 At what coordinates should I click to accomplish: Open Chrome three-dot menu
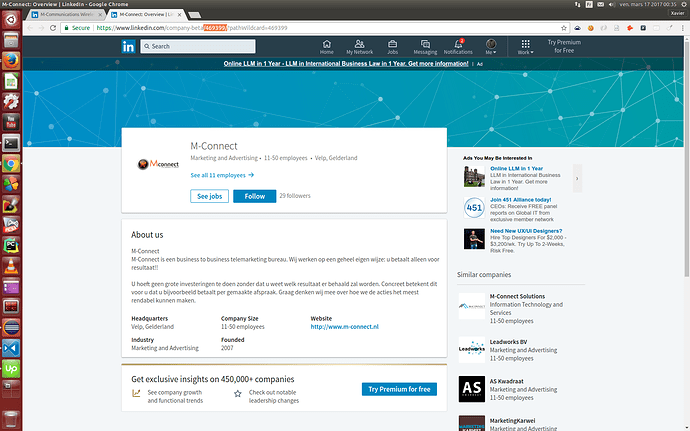tap(683, 28)
